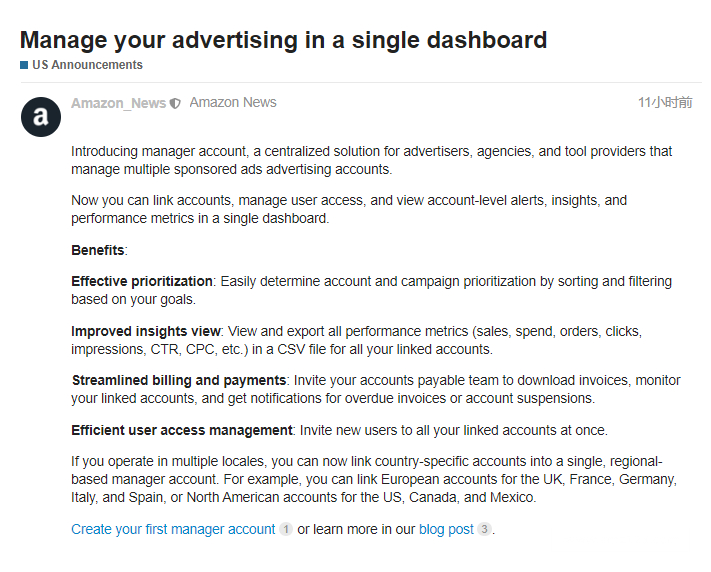The height and width of the screenshot is (572, 711).
Task: Click the "3" click-count badge after blog post
Action: point(484,529)
